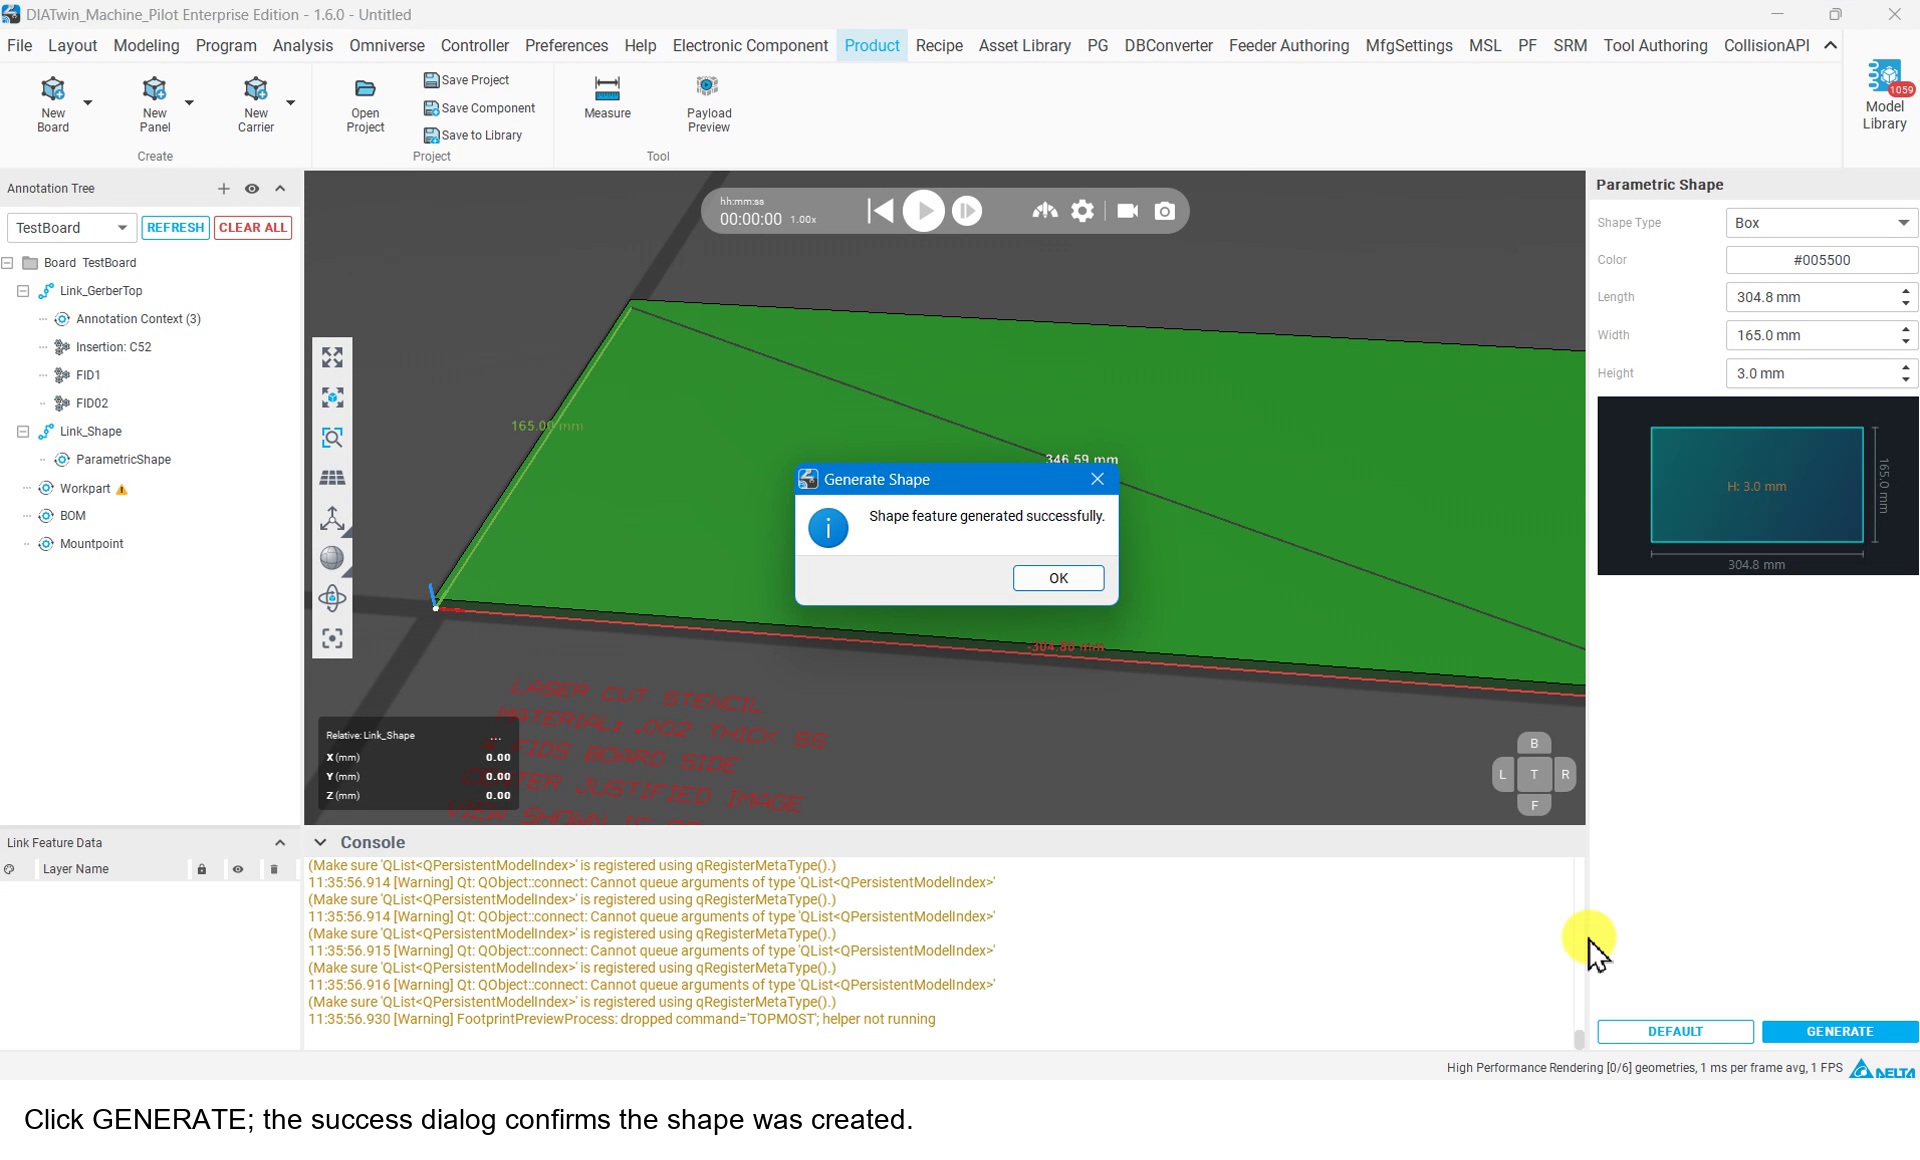Image resolution: width=1920 pixels, height=1160 pixels.
Task: Open playback speed gauge control
Action: click(1045, 211)
